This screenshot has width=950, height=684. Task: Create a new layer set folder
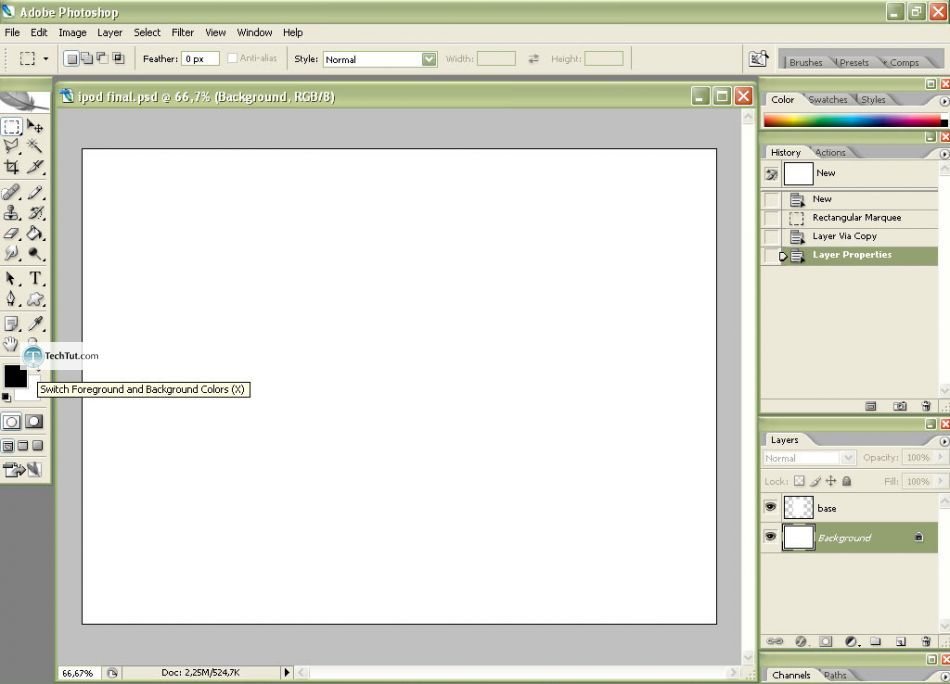[x=875, y=641]
